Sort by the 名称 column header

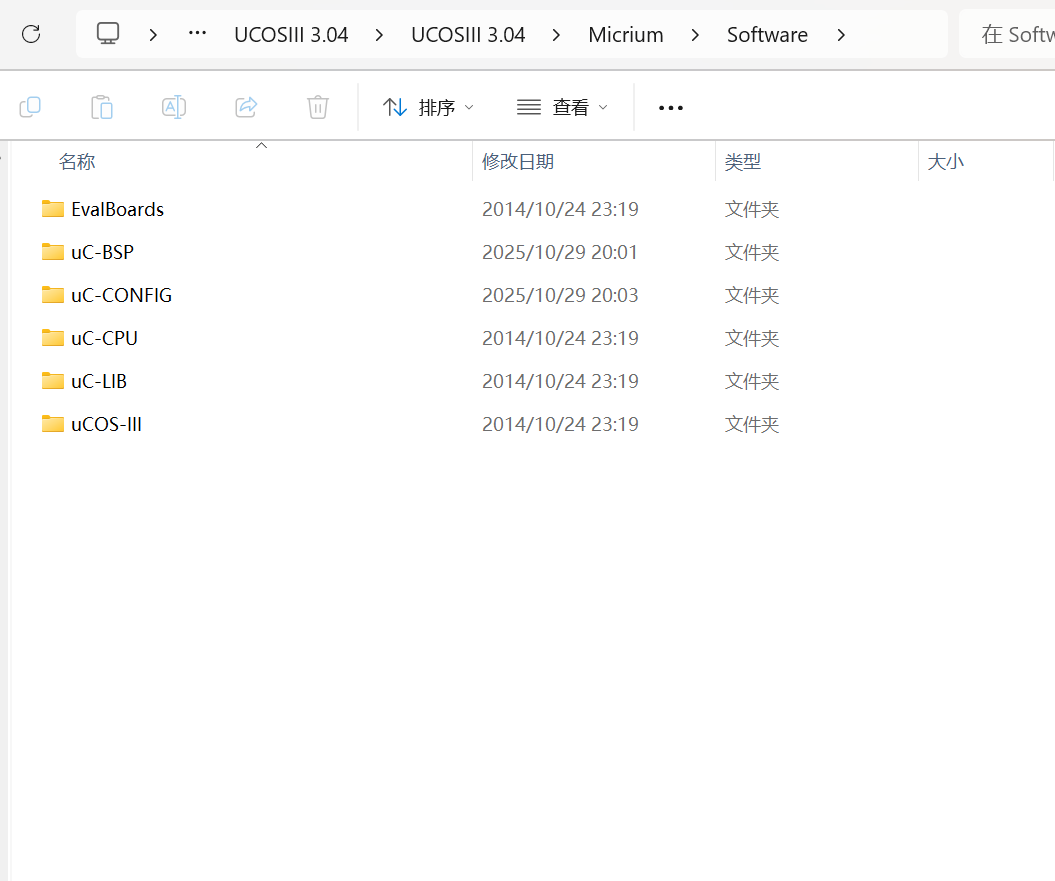(x=77, y=162)
